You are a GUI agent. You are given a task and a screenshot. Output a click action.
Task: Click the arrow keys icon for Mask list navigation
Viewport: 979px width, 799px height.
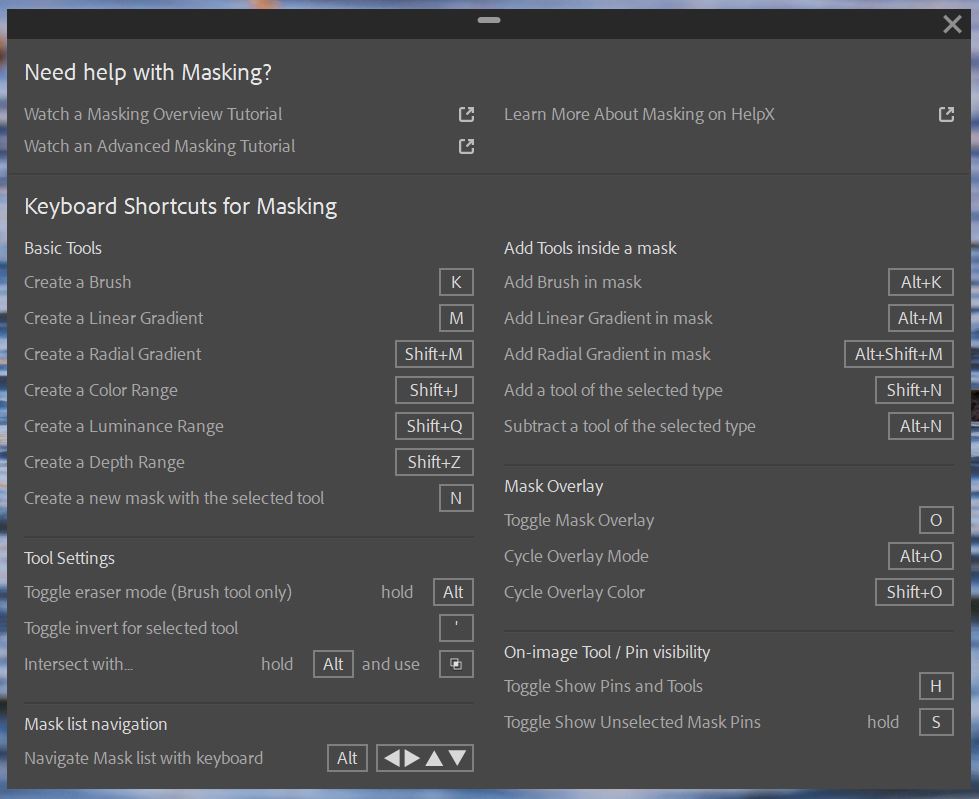tap(425, 758)
